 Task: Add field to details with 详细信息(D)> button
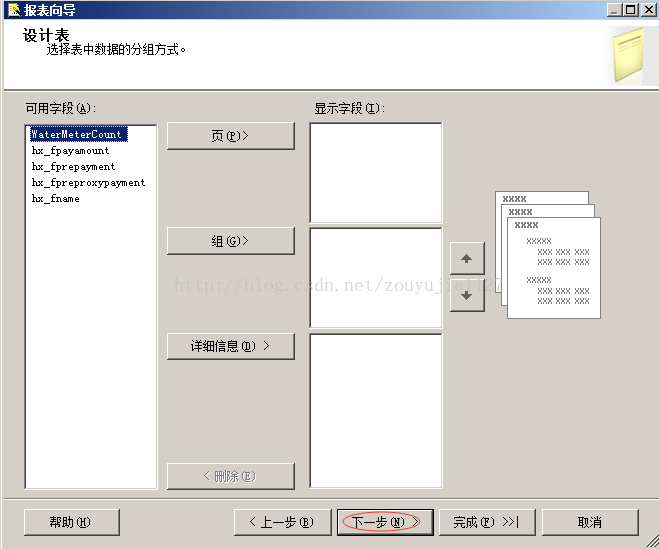point(231,346)
